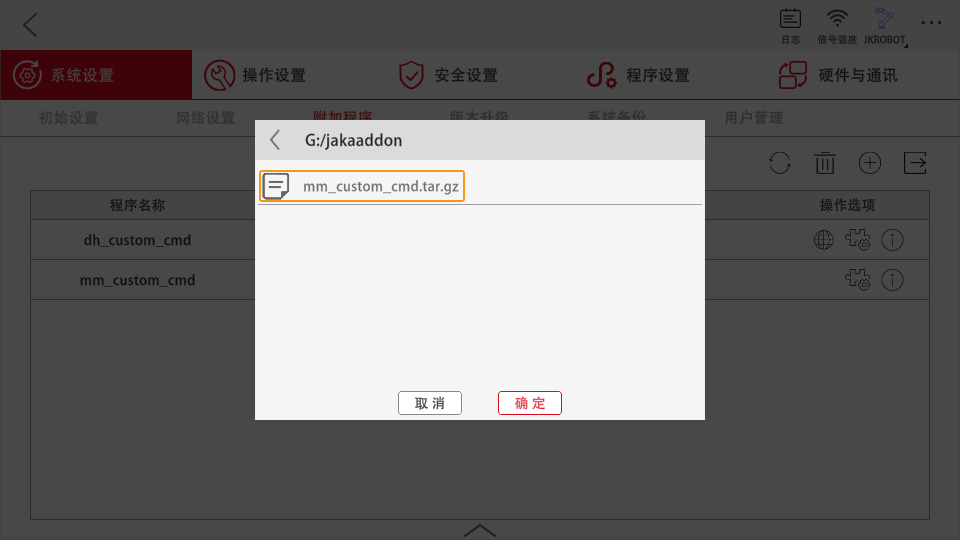Screen dimensions: 960x540
Task: Open the three-dot more options menu
Action: (931, 23)
